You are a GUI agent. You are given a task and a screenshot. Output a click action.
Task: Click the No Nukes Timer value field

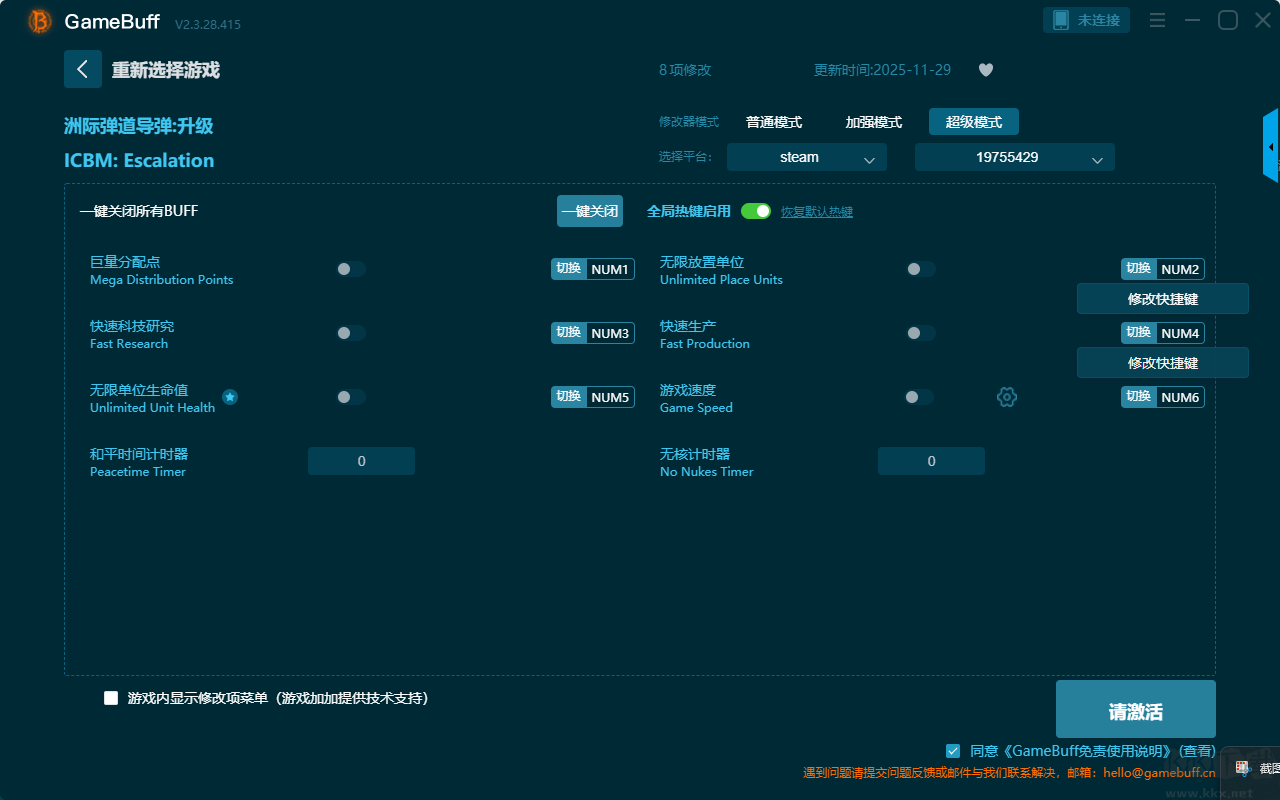(931, 461)
